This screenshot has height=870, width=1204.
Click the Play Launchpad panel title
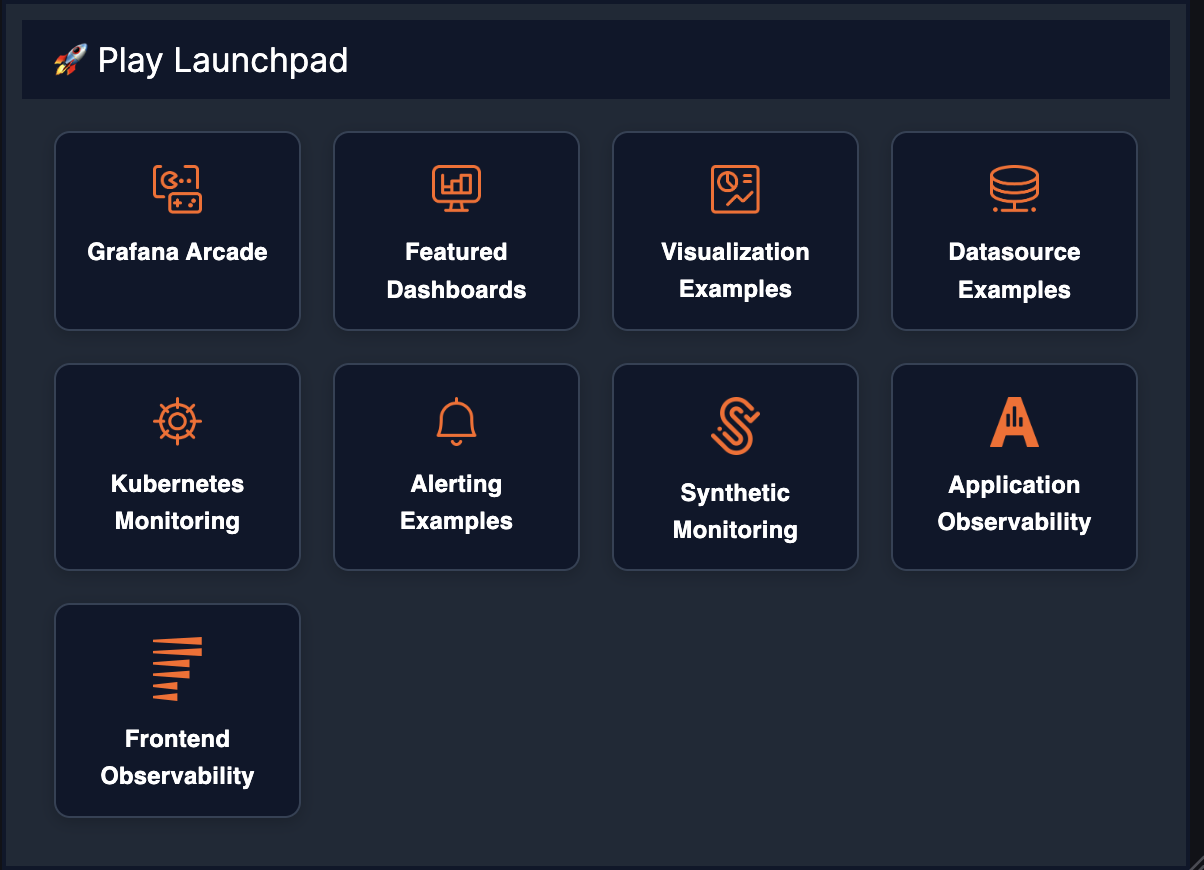223,60
